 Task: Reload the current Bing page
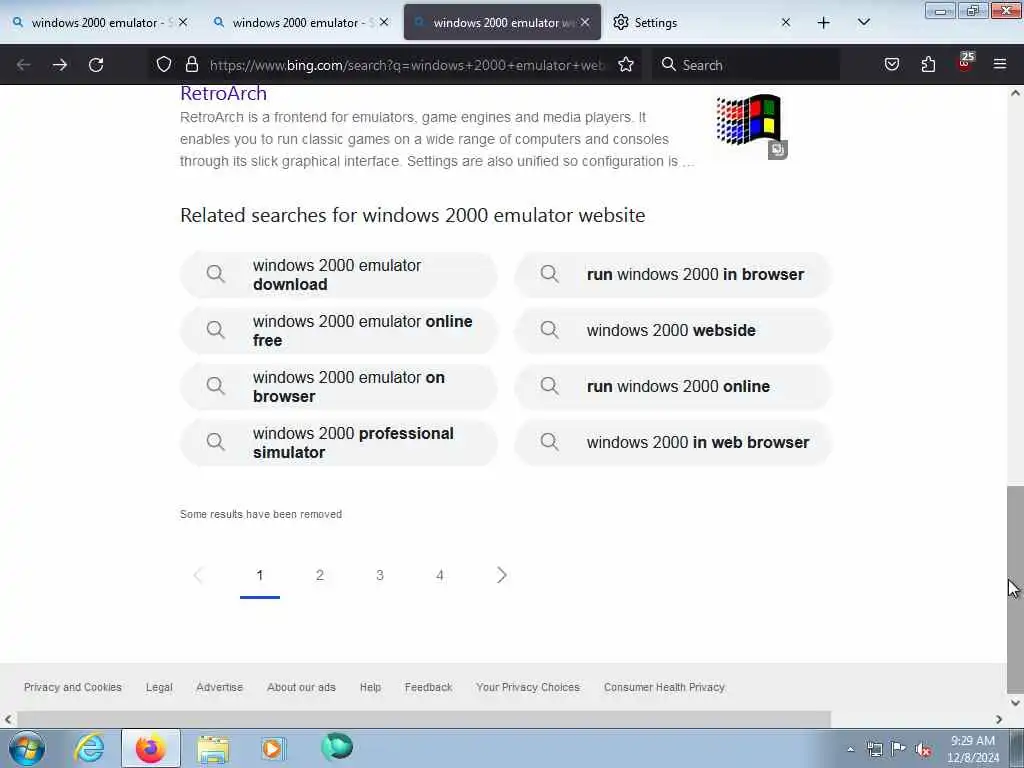[96, 65]
